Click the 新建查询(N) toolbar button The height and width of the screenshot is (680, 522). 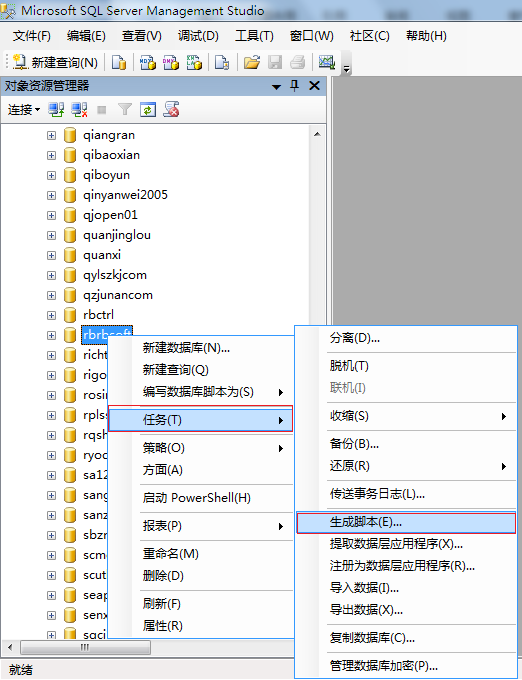coord(55,63)
